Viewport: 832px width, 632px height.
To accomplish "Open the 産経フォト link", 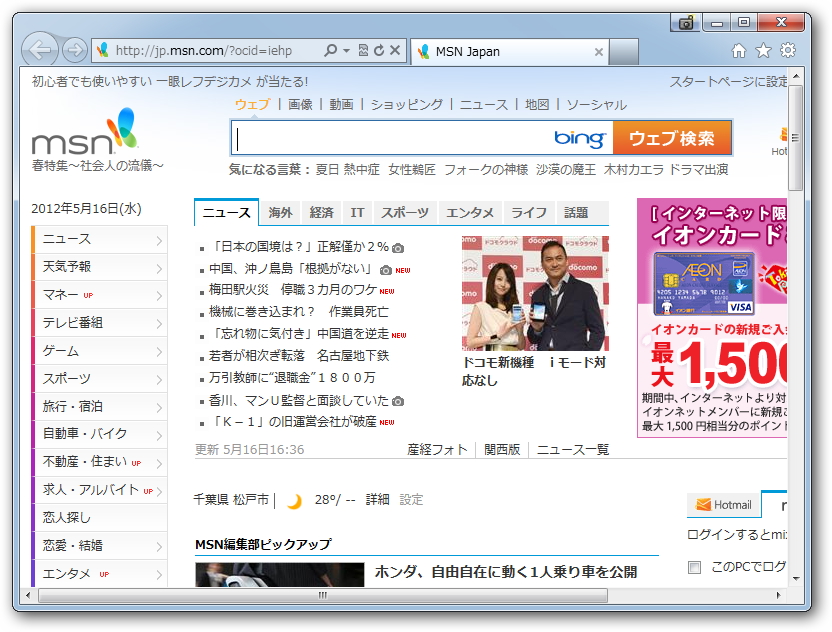I will (x=437, y=450).
